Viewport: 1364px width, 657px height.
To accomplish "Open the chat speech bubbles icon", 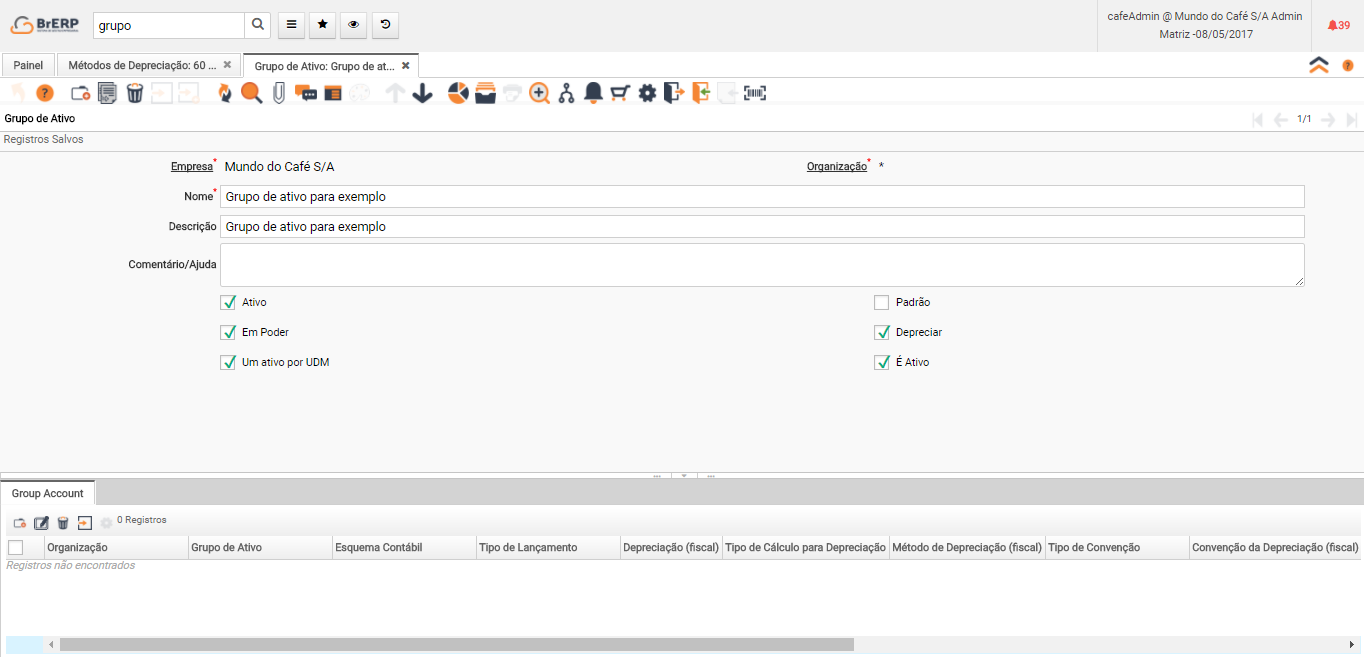I will click(306, 93).
